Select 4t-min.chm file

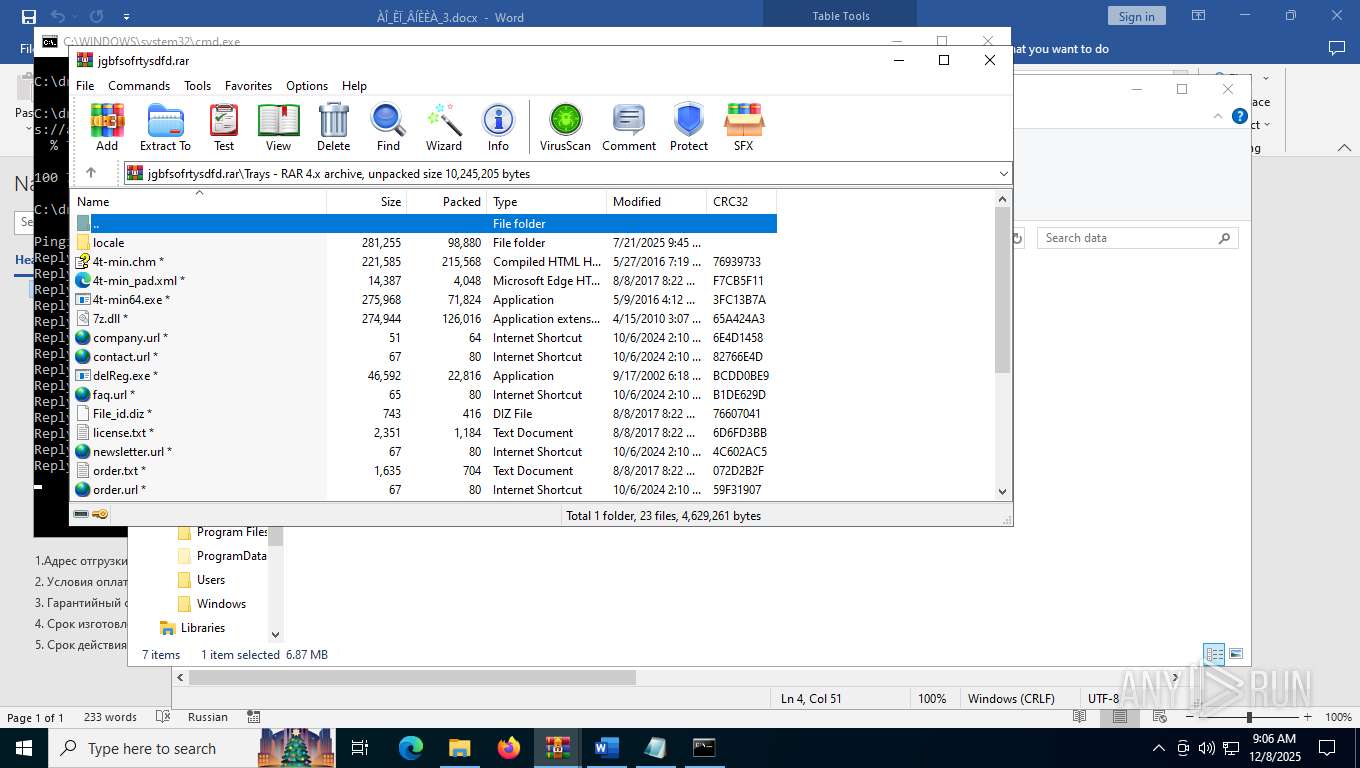click(x=424, y=262)
